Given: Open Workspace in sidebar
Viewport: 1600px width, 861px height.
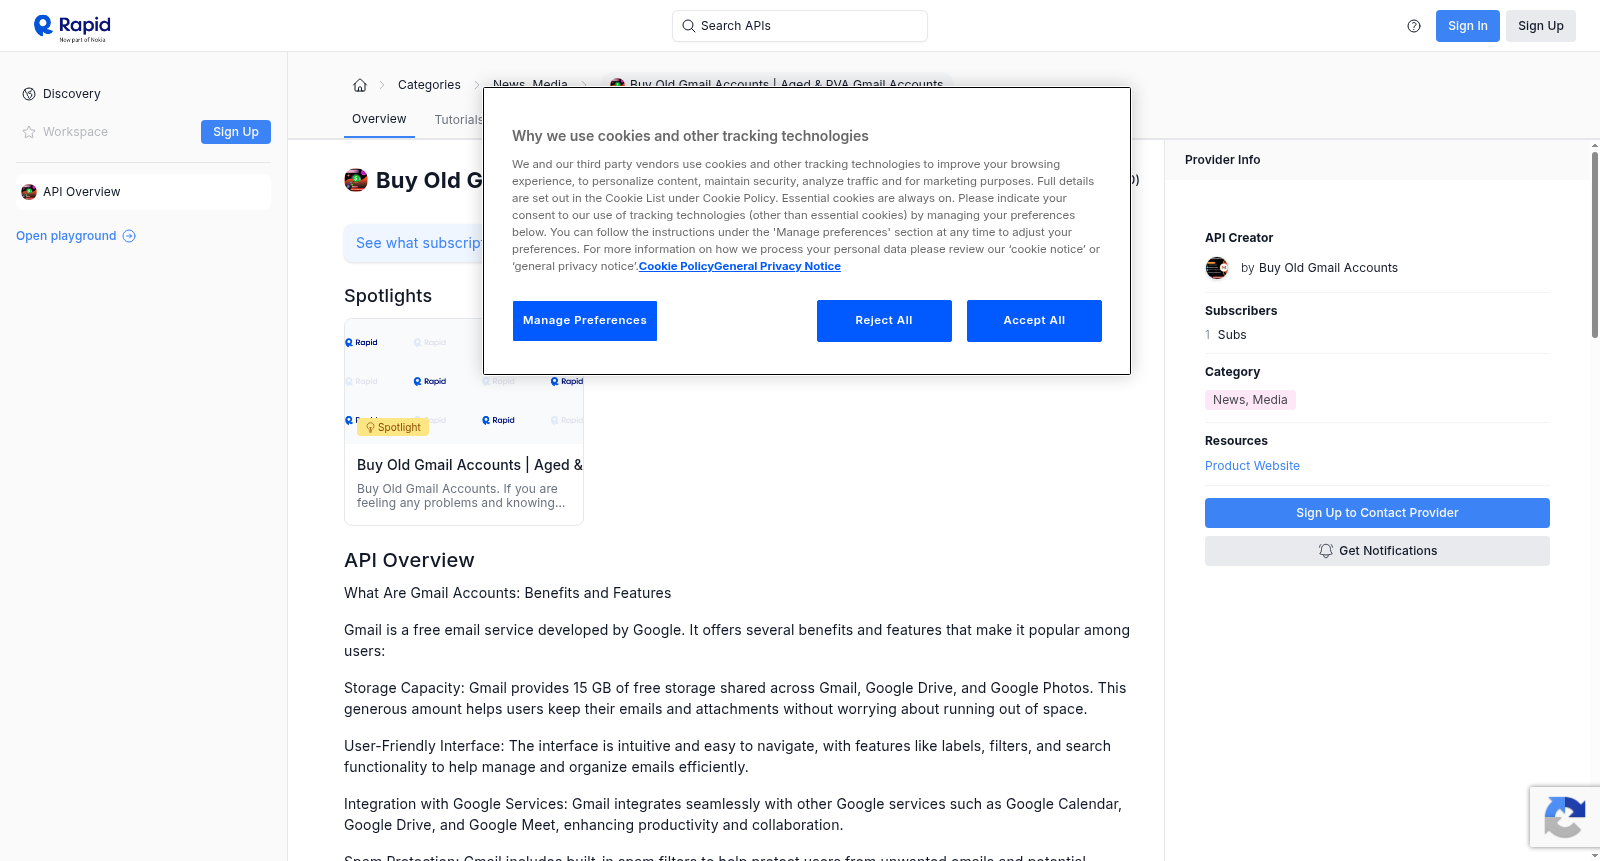Looking at the screenshot, I should tap(75, 132).
